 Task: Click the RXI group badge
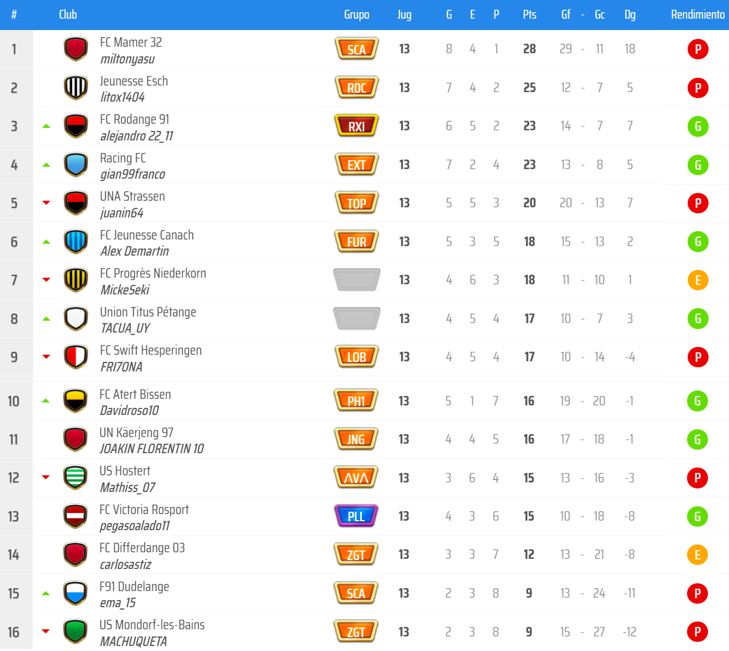pos(356,126)
